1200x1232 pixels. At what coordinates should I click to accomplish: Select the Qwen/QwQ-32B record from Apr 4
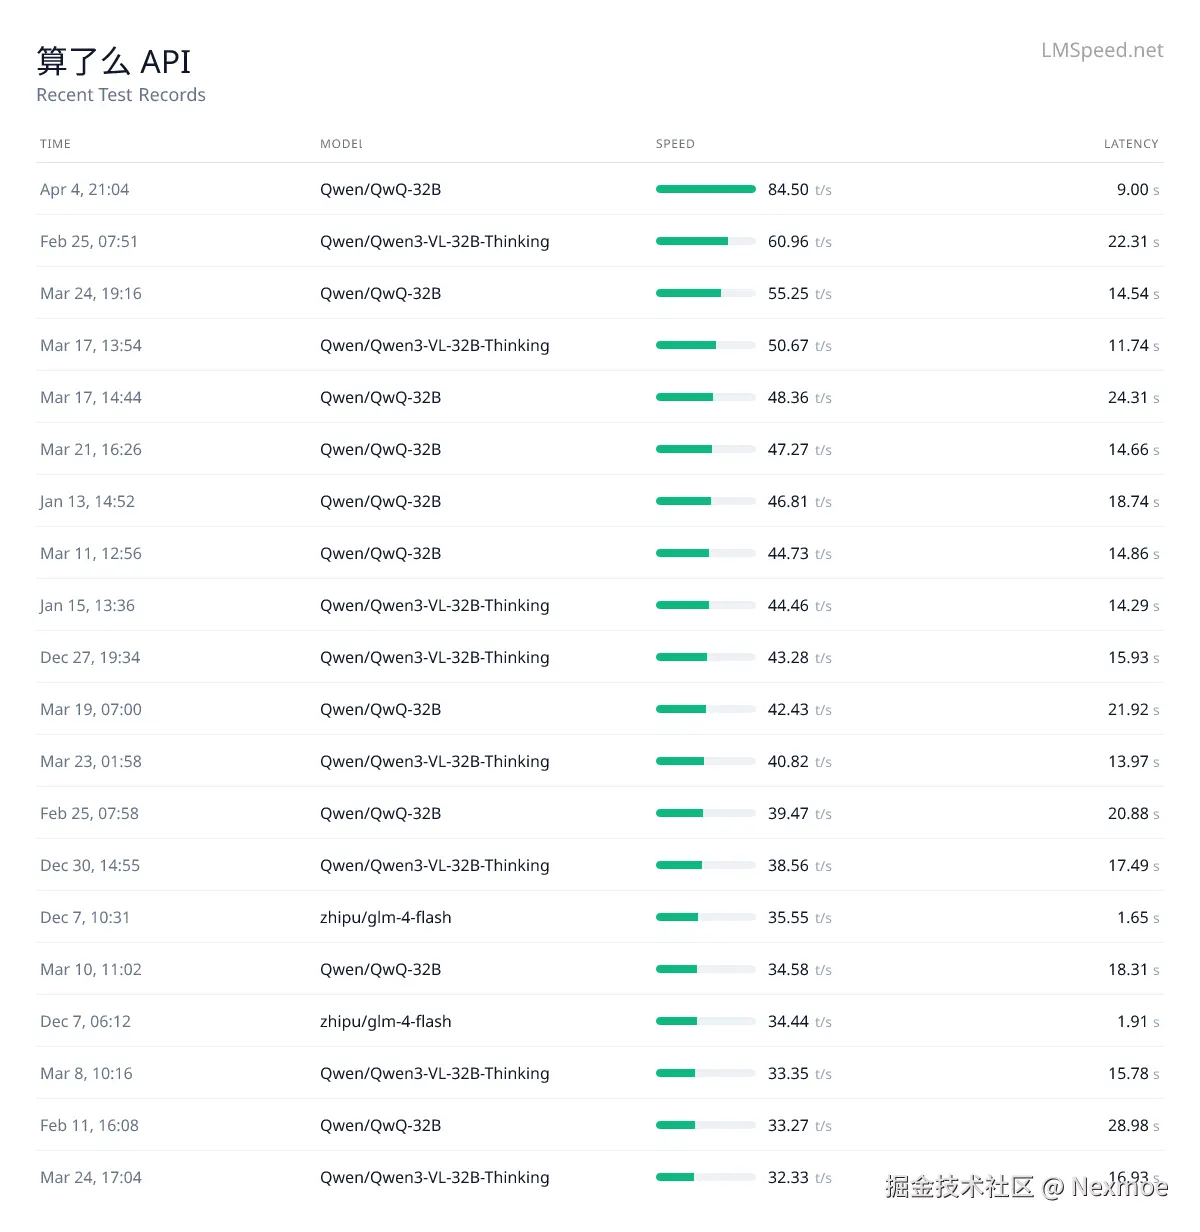381,189
